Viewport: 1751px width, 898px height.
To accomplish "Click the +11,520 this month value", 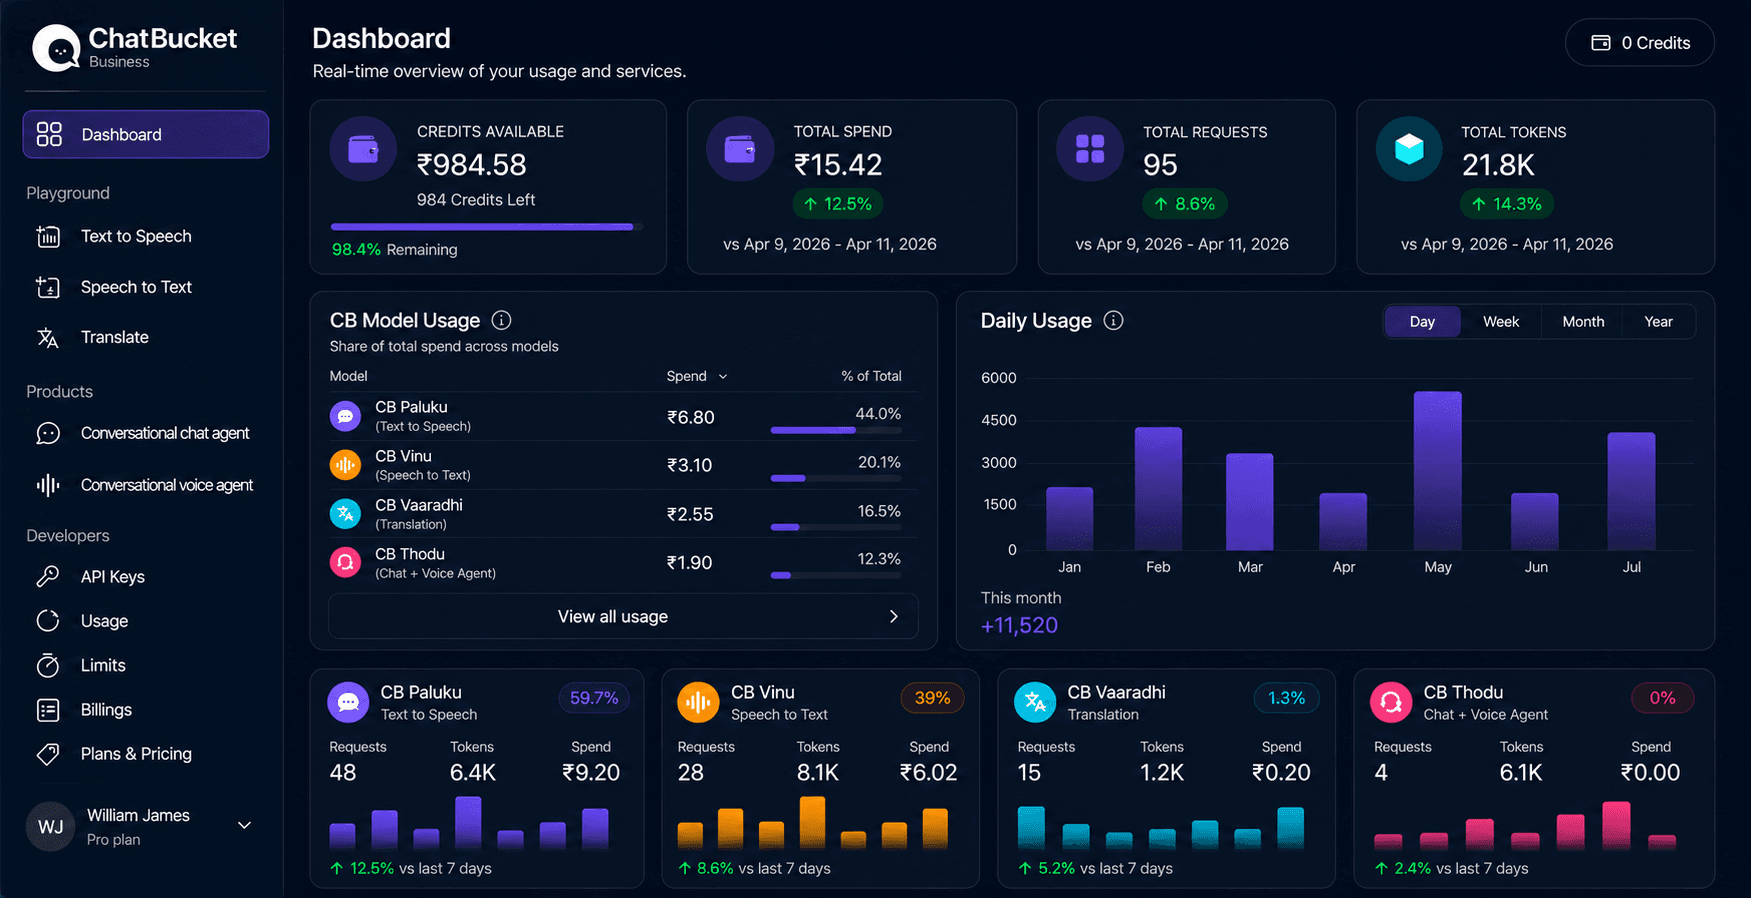I will (1019, 625).
